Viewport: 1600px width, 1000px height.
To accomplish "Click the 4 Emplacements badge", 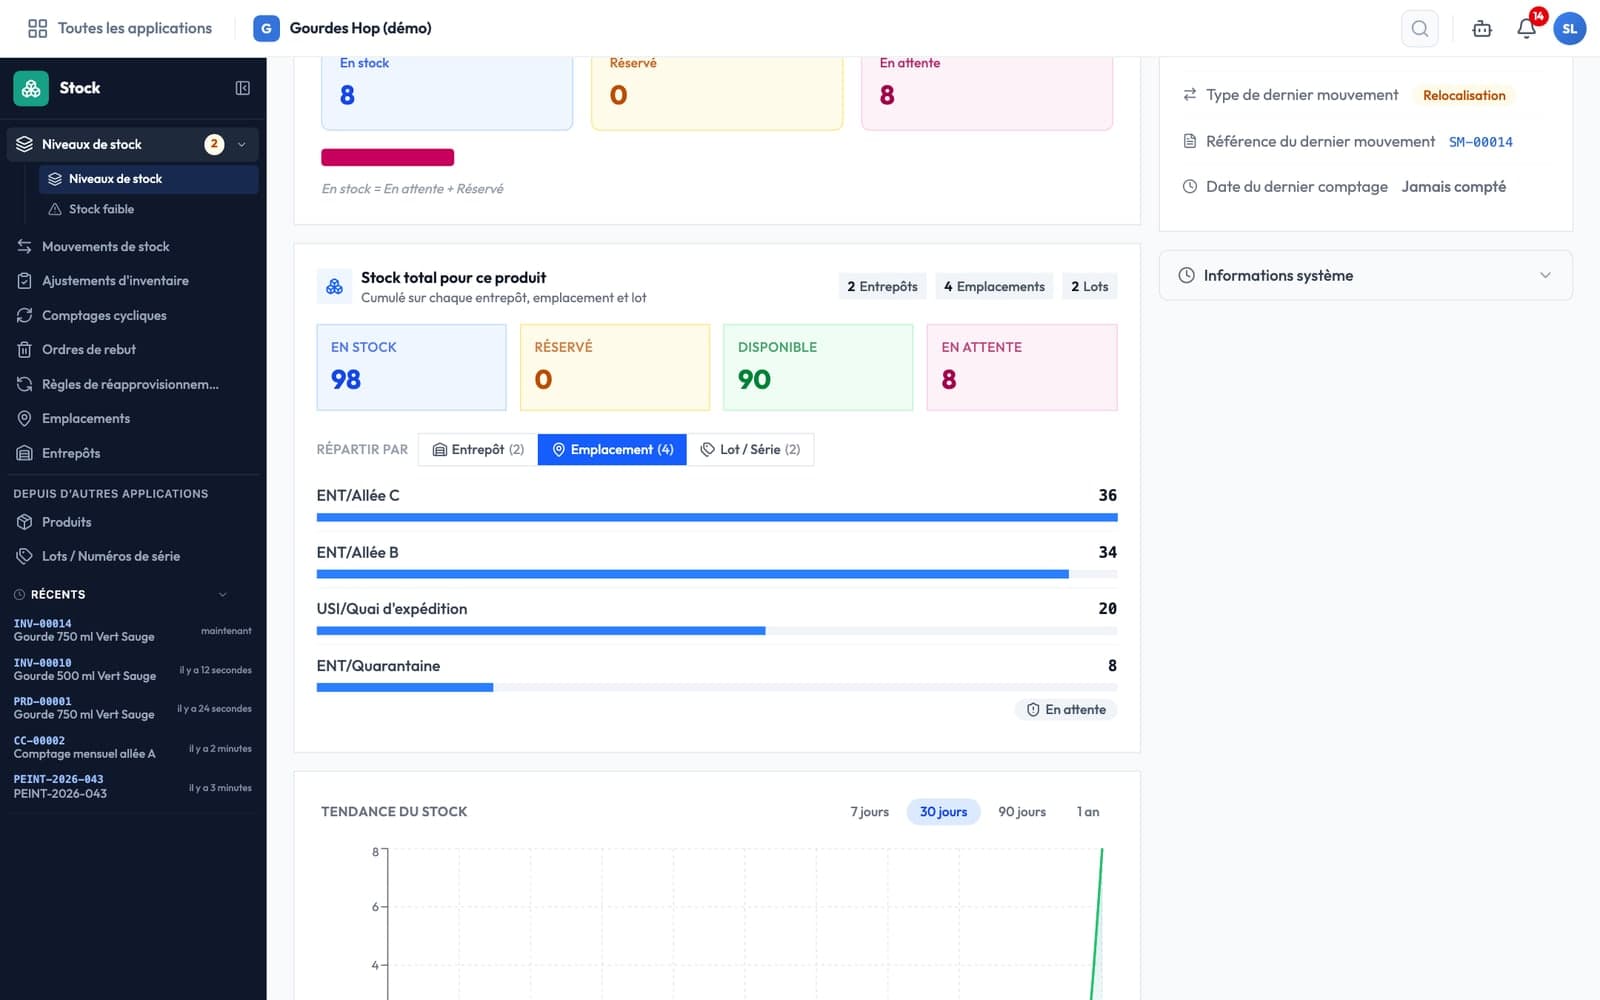I will (x=994, y=287).
